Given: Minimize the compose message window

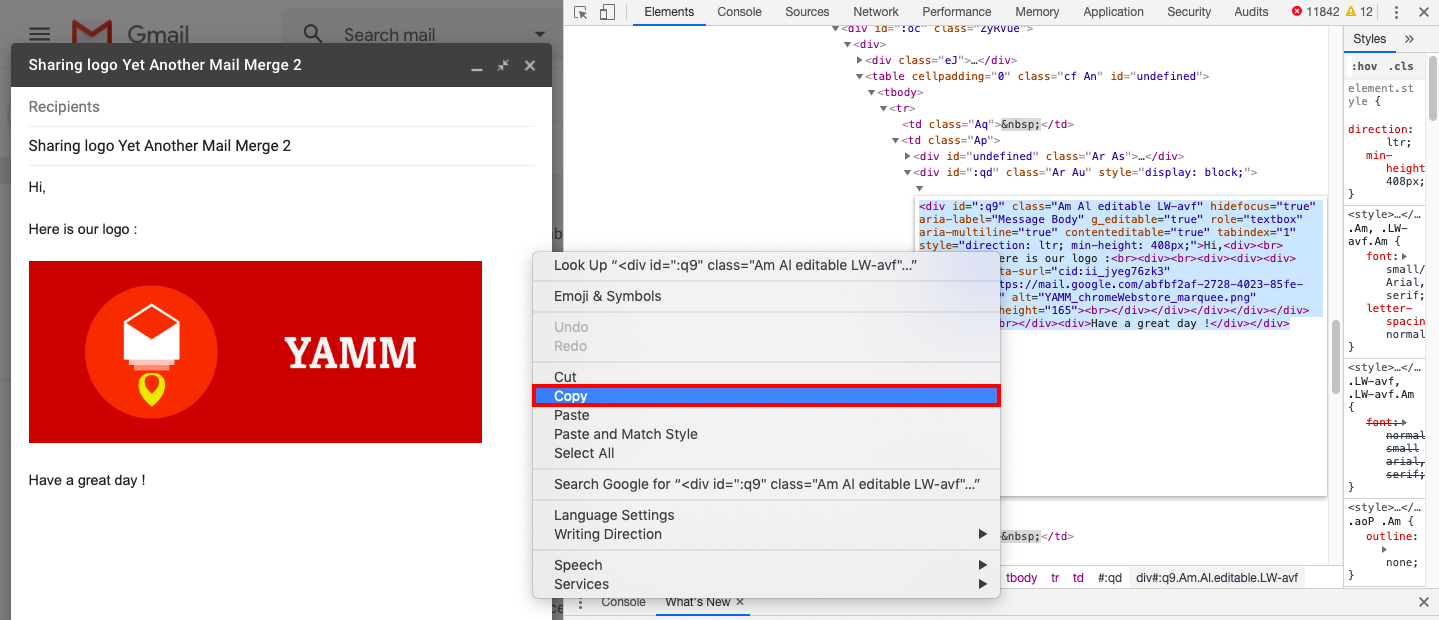Looking at the screenshot, I should coord(477,66).
